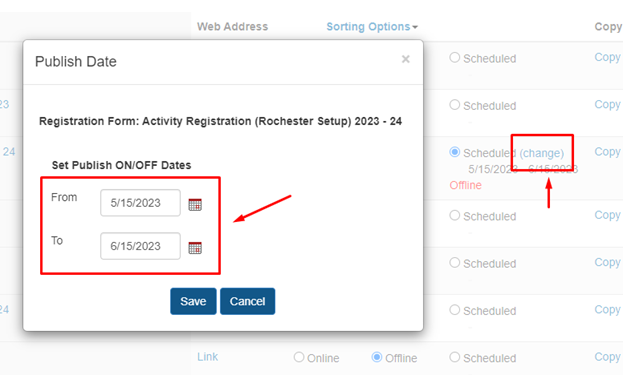
Task: Open the Link in the Web Address column
Action: [207, 357]
